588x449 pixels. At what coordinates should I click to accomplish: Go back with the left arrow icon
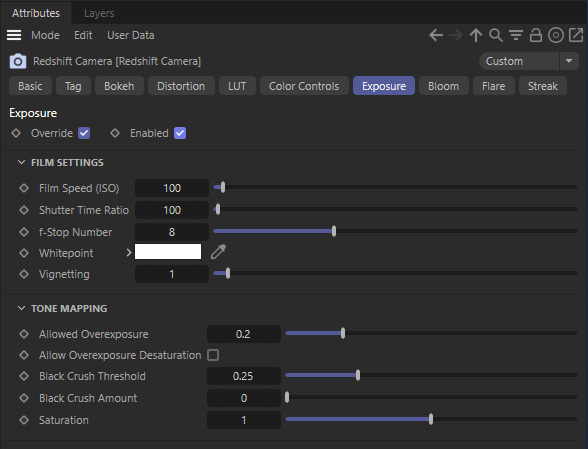[436, 35]
